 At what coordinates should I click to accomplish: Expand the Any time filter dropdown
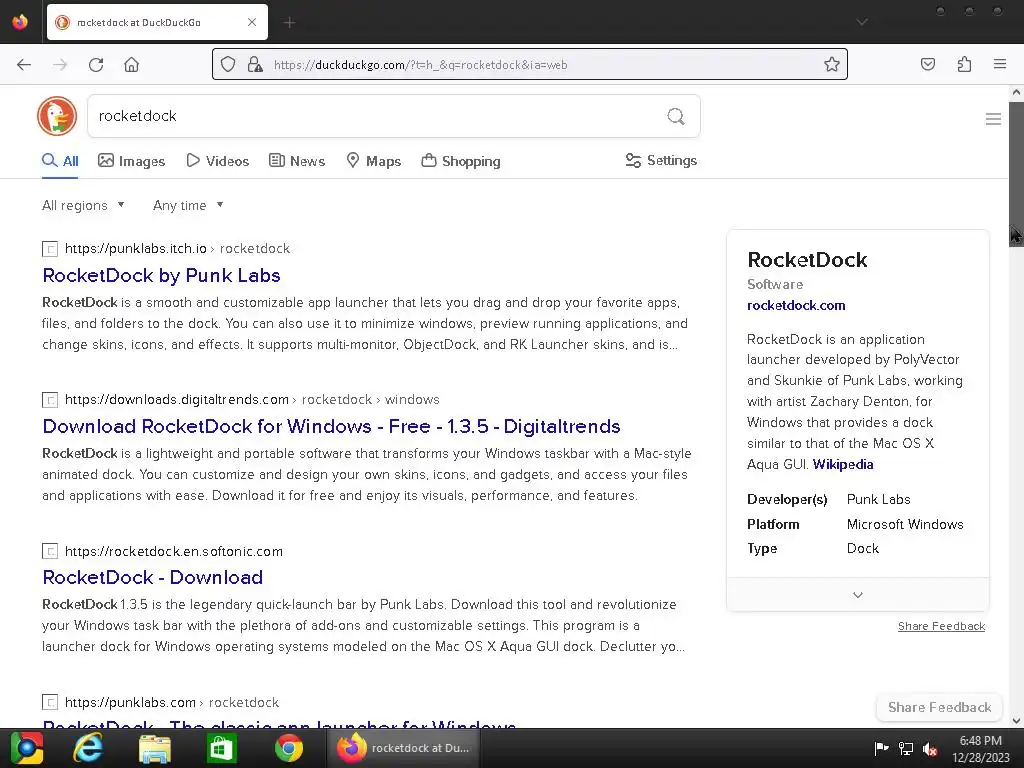coord(188,205)
